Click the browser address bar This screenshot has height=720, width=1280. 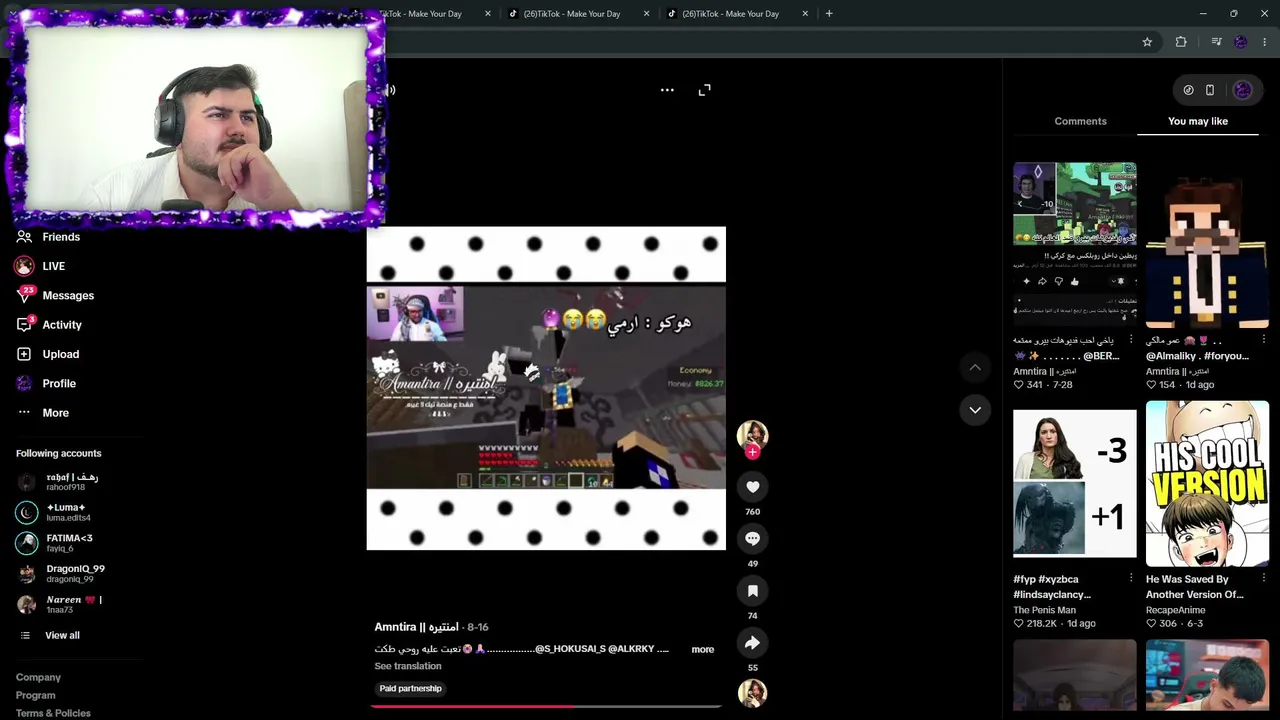pyautogui.click(x=760, y=42)
